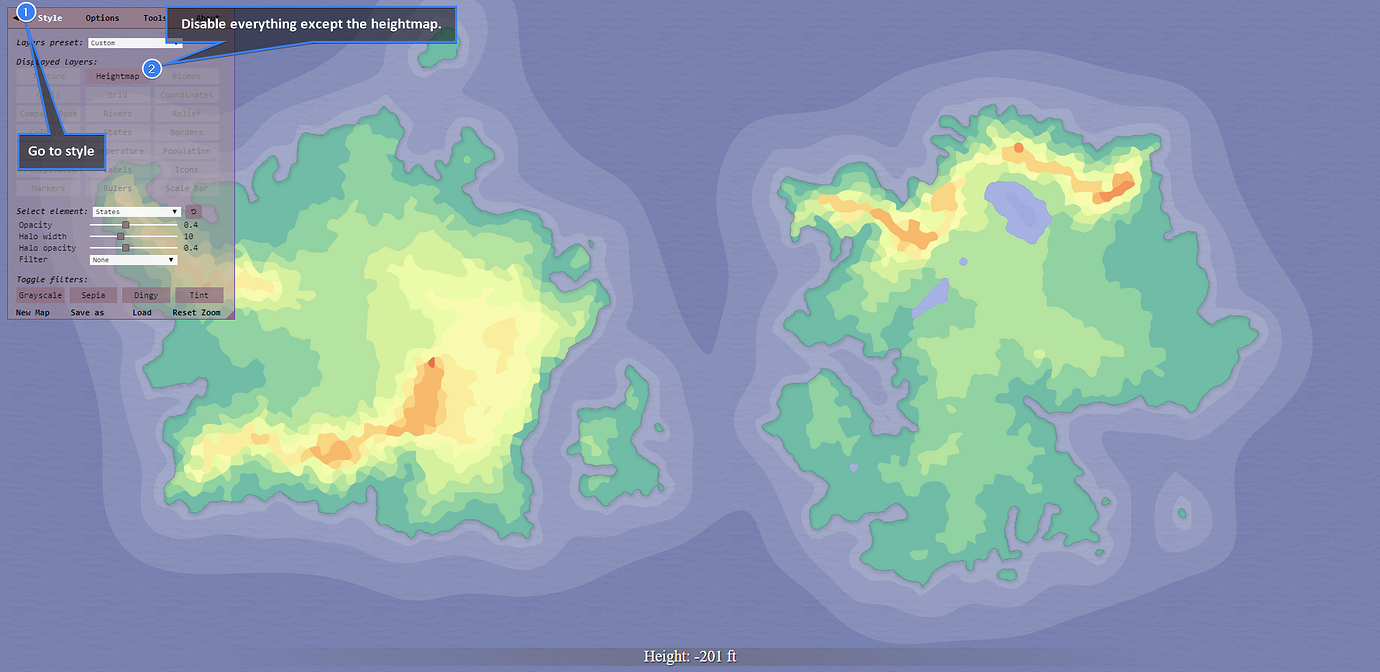Open the Select element dropdown showing States
This screenshot has height=672, width=1380.
(135, 211)
